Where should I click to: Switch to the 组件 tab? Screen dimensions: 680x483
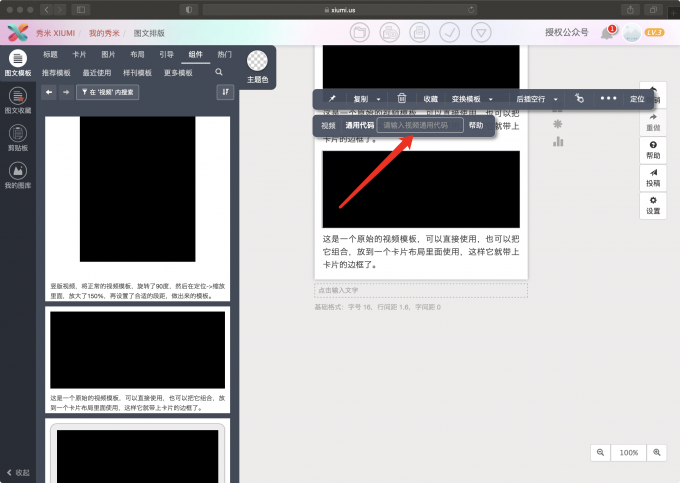[x=195, y=55]
